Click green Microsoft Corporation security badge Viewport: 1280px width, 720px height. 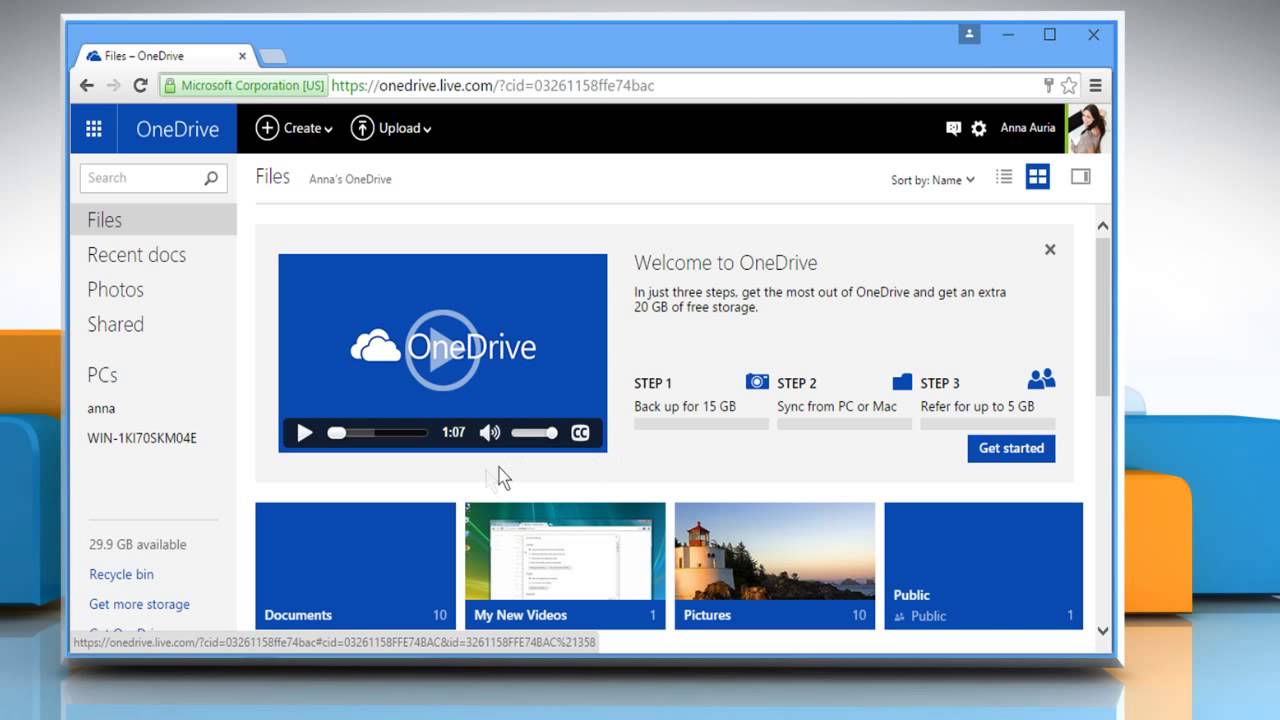pos(245,86)
